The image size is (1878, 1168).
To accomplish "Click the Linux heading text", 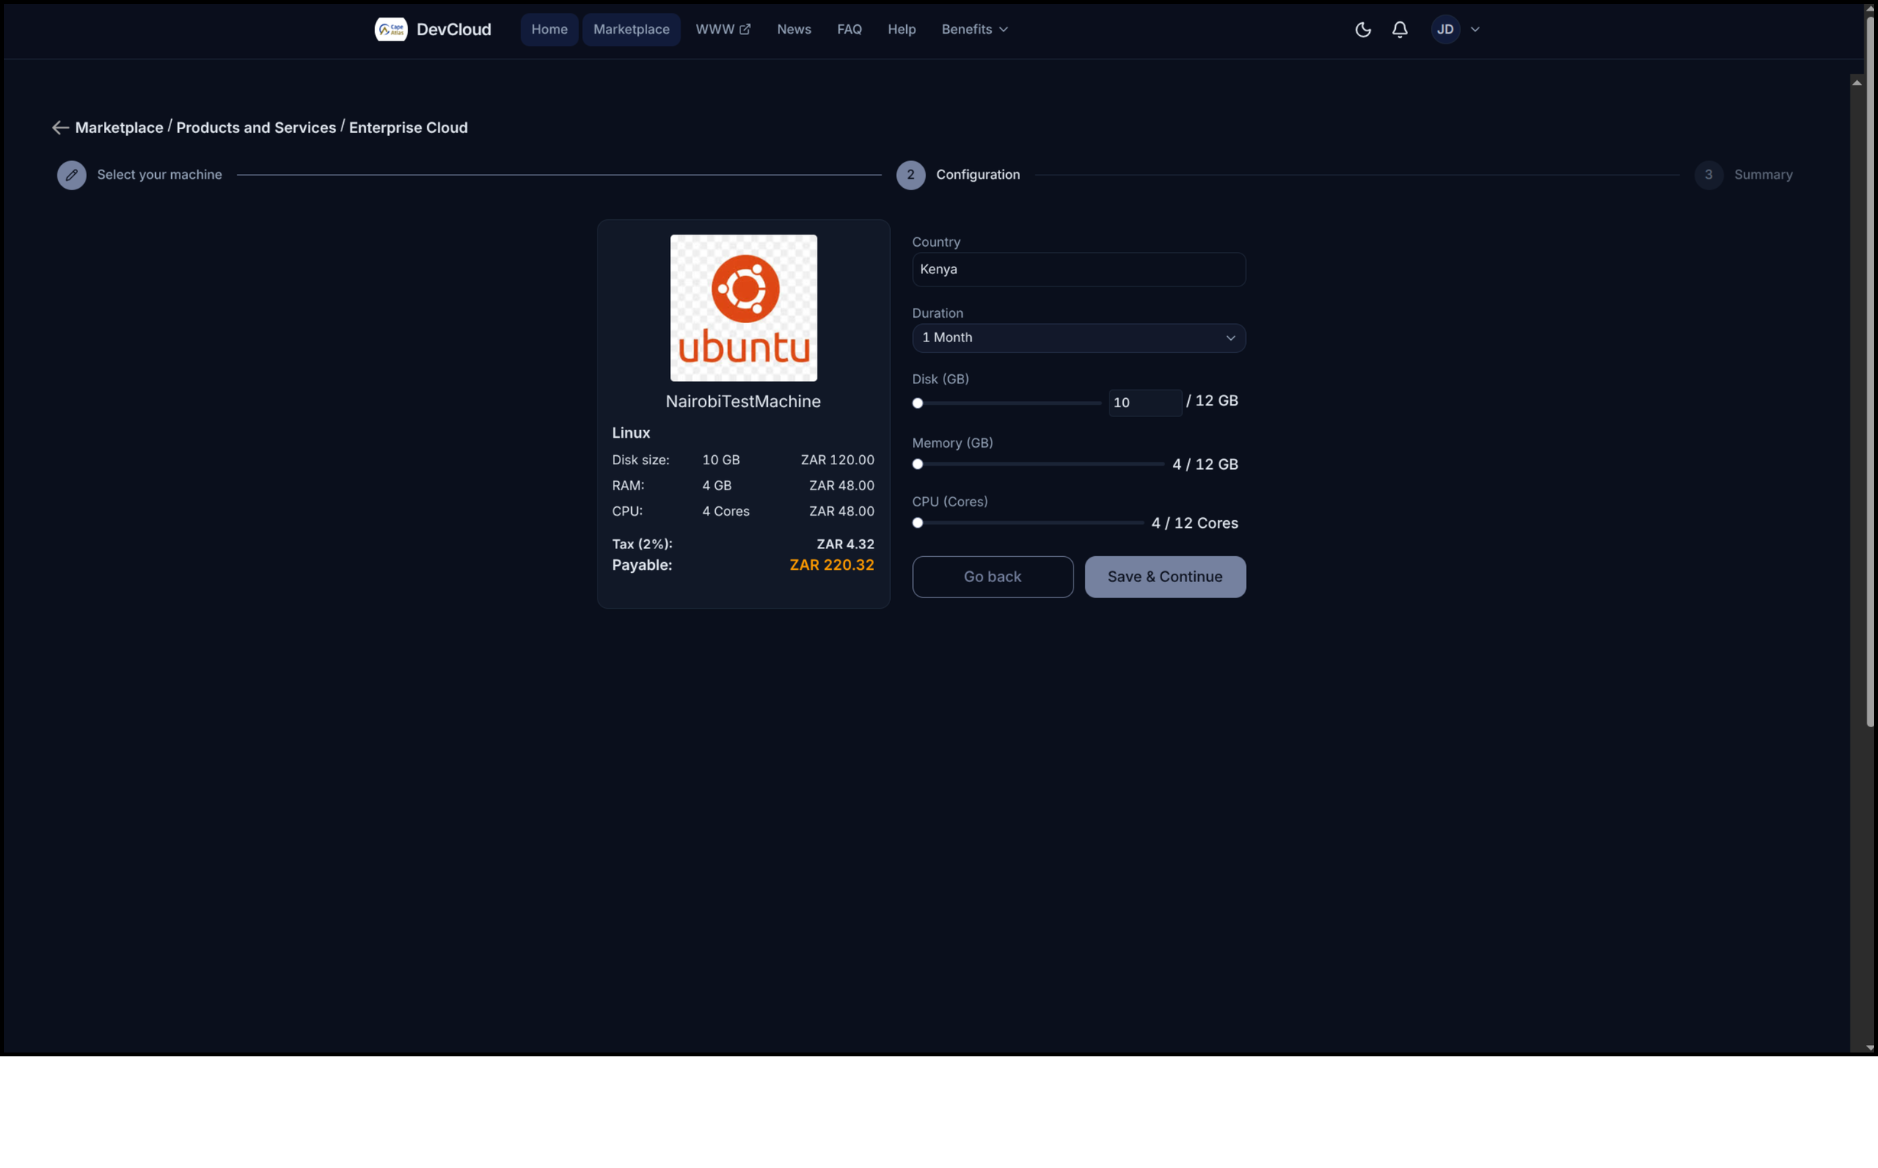I will tap(631, 433).
